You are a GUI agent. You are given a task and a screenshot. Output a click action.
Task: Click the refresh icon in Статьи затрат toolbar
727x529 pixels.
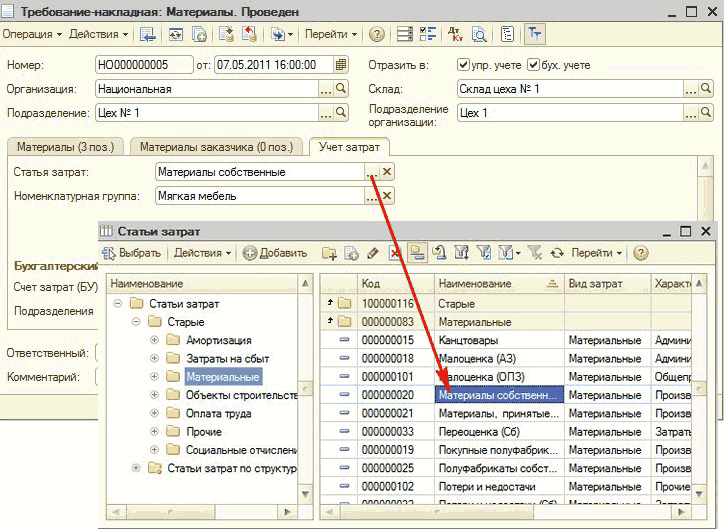(x=557, y=253)
